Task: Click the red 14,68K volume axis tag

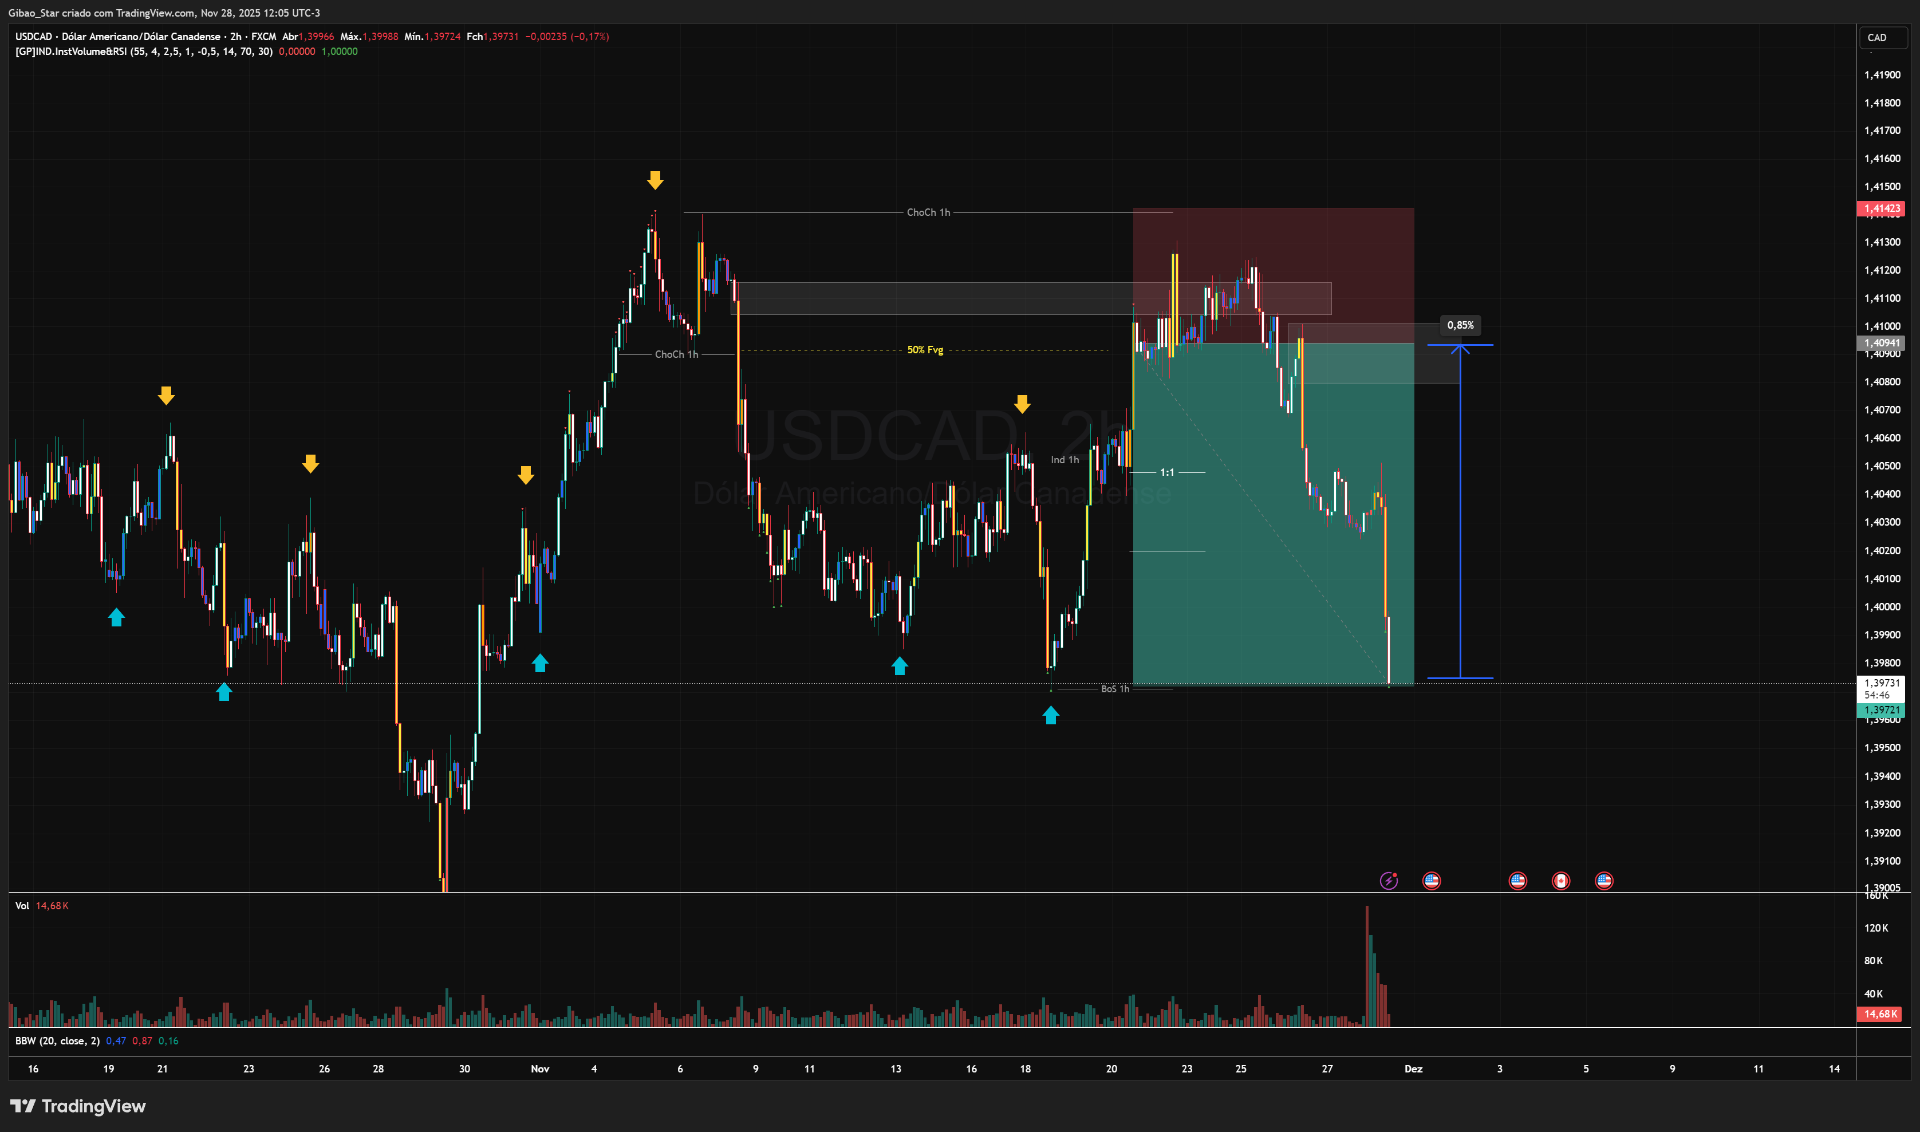Action: 1881,1014
